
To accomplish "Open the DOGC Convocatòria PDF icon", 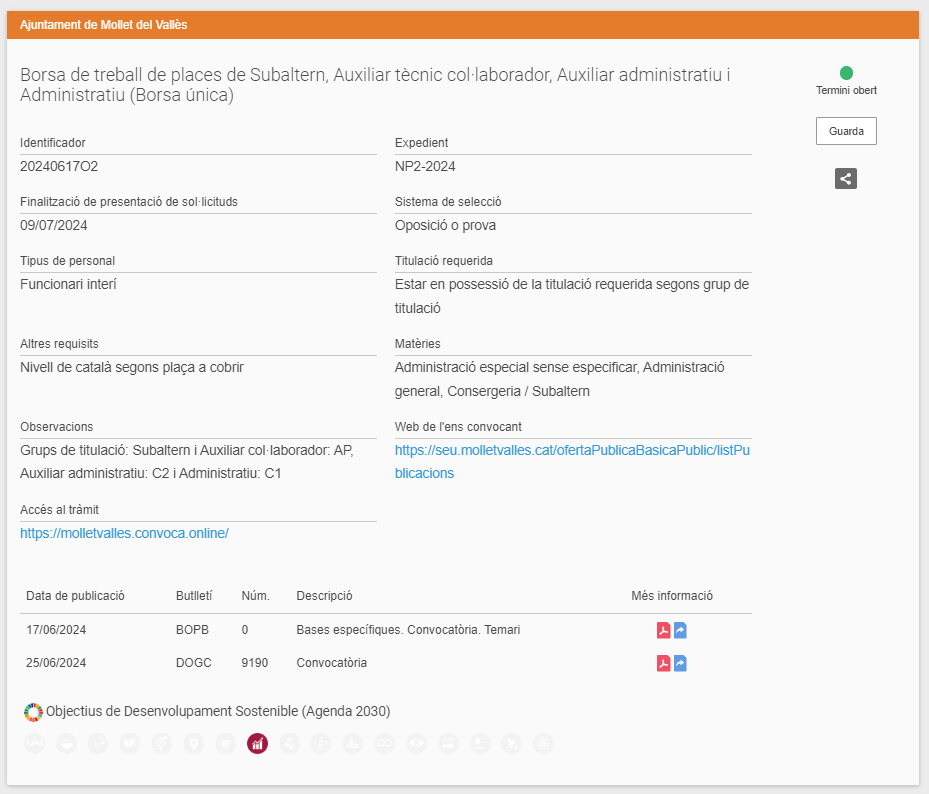I will [663, 663].
